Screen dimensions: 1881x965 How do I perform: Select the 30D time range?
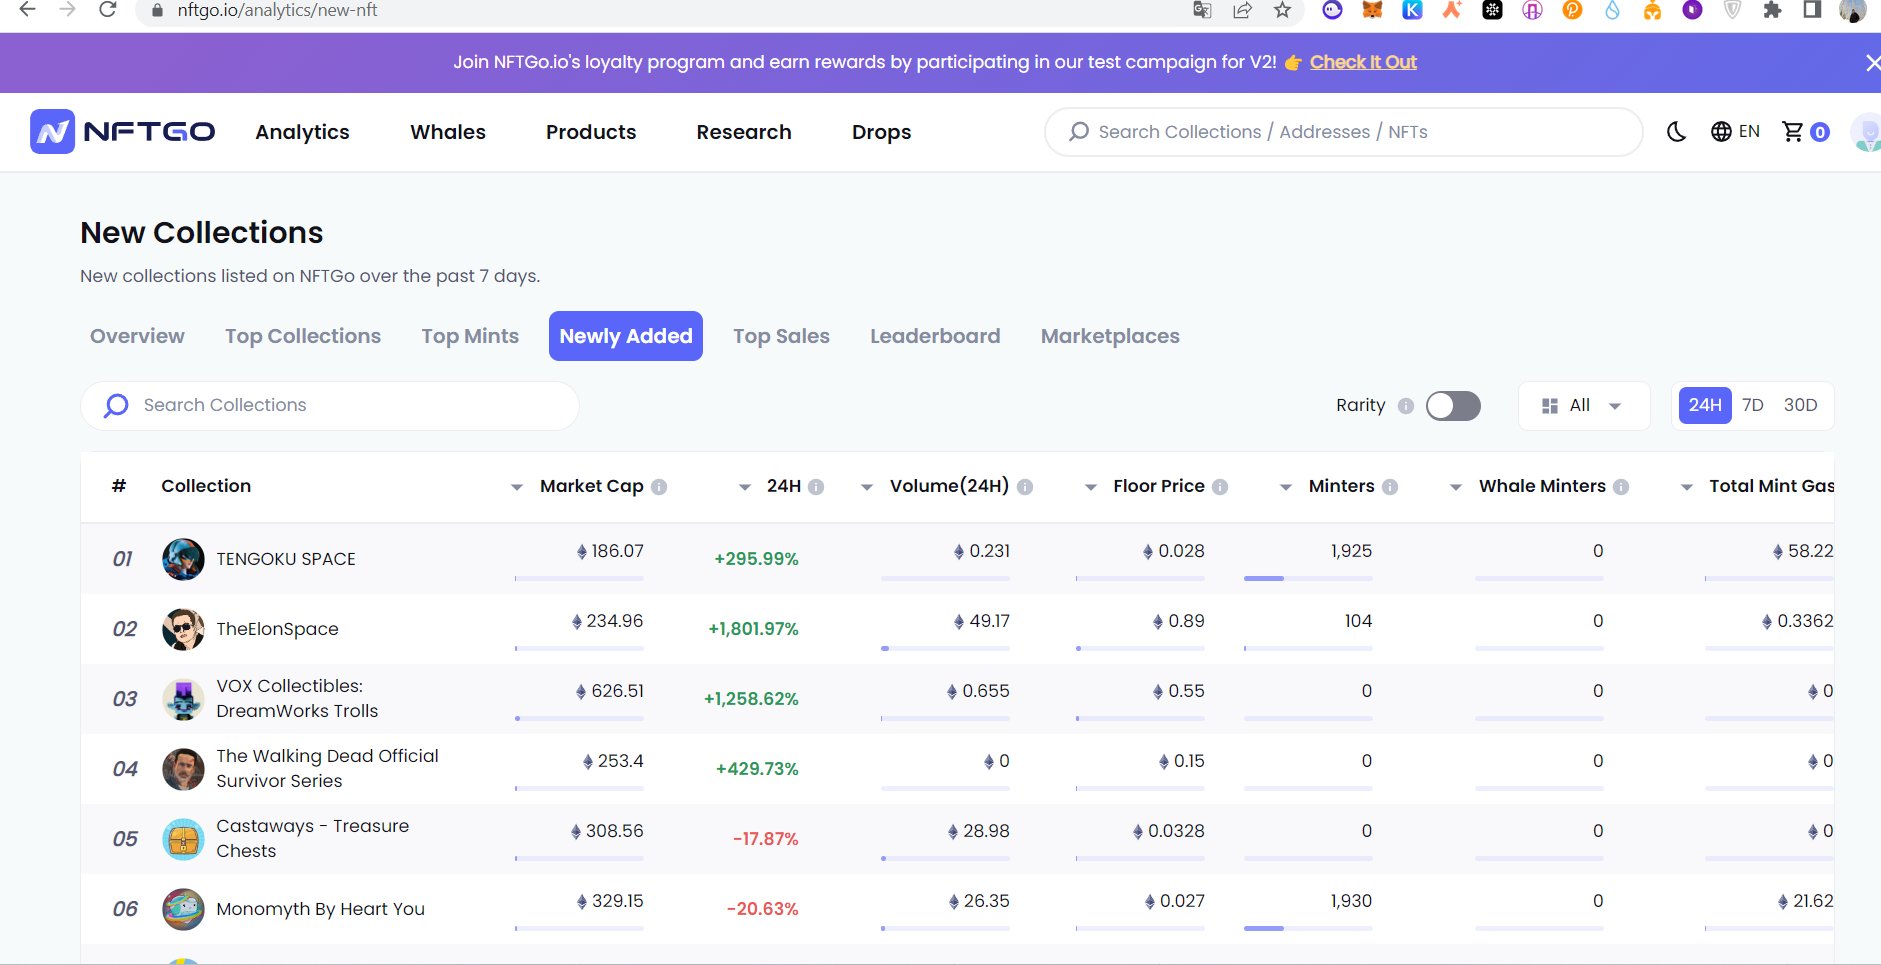pos(1800,405)
